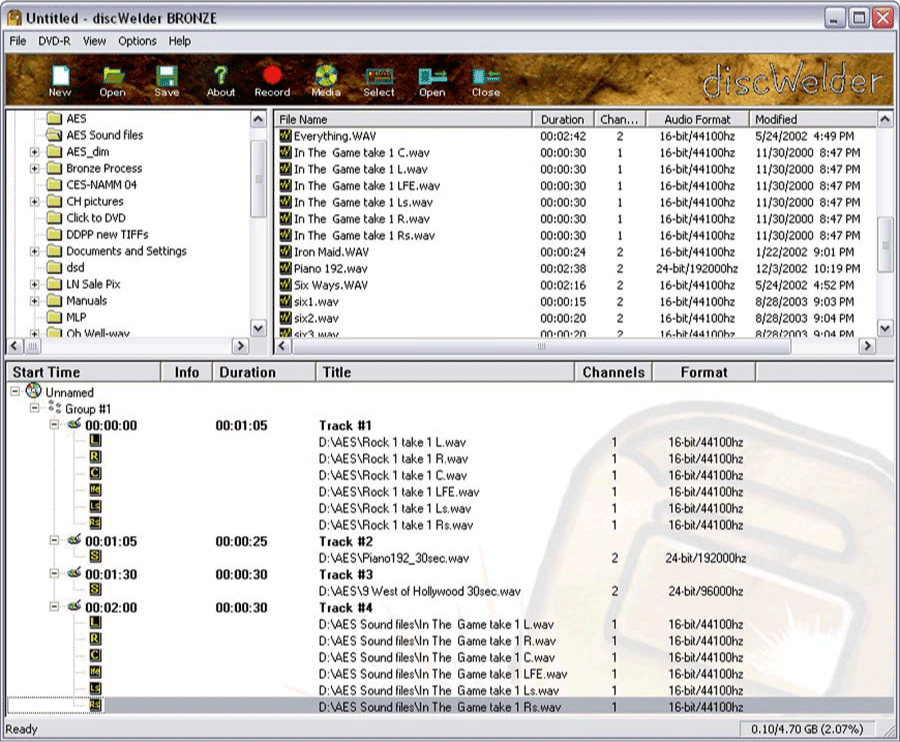Viewport: 900px width, 742px height.
Task: Click the Title column header in the album pane
Action: pyautogui.click(x=445, y=372)
